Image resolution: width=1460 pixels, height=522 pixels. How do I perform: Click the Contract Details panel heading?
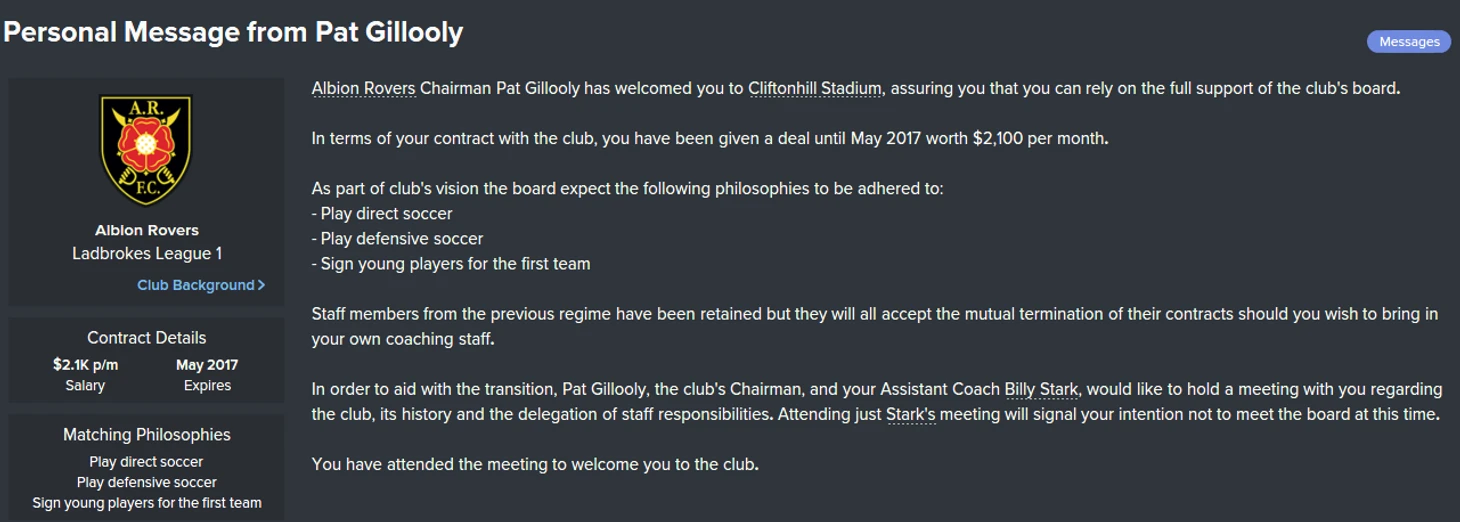pyautogui.click(x=147, y=338)
